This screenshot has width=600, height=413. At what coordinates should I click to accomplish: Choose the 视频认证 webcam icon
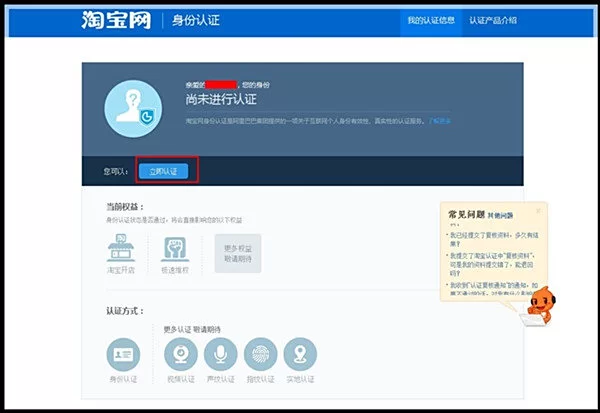[x=180, y=355]
